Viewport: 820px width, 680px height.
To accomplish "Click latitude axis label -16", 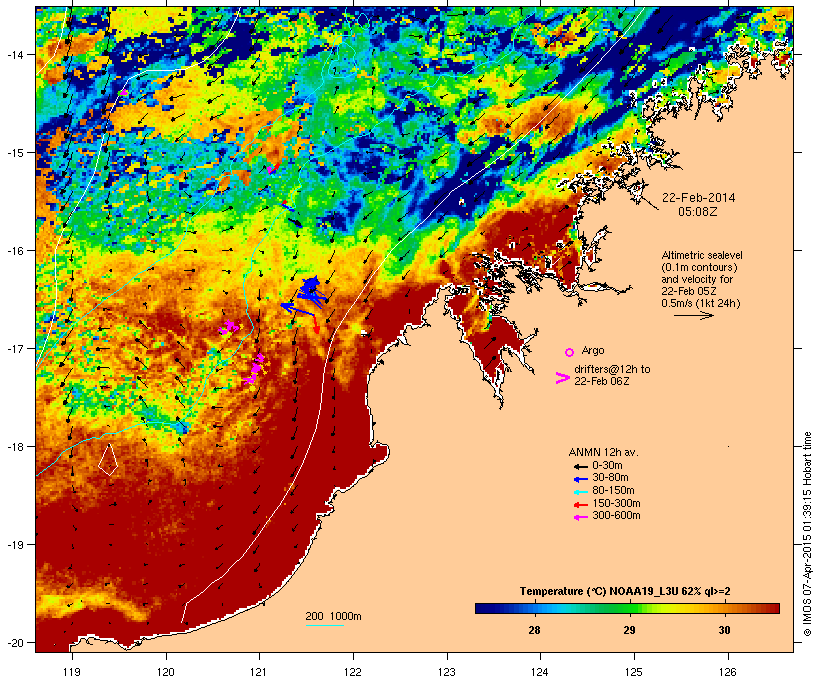I will pos(14,251).
